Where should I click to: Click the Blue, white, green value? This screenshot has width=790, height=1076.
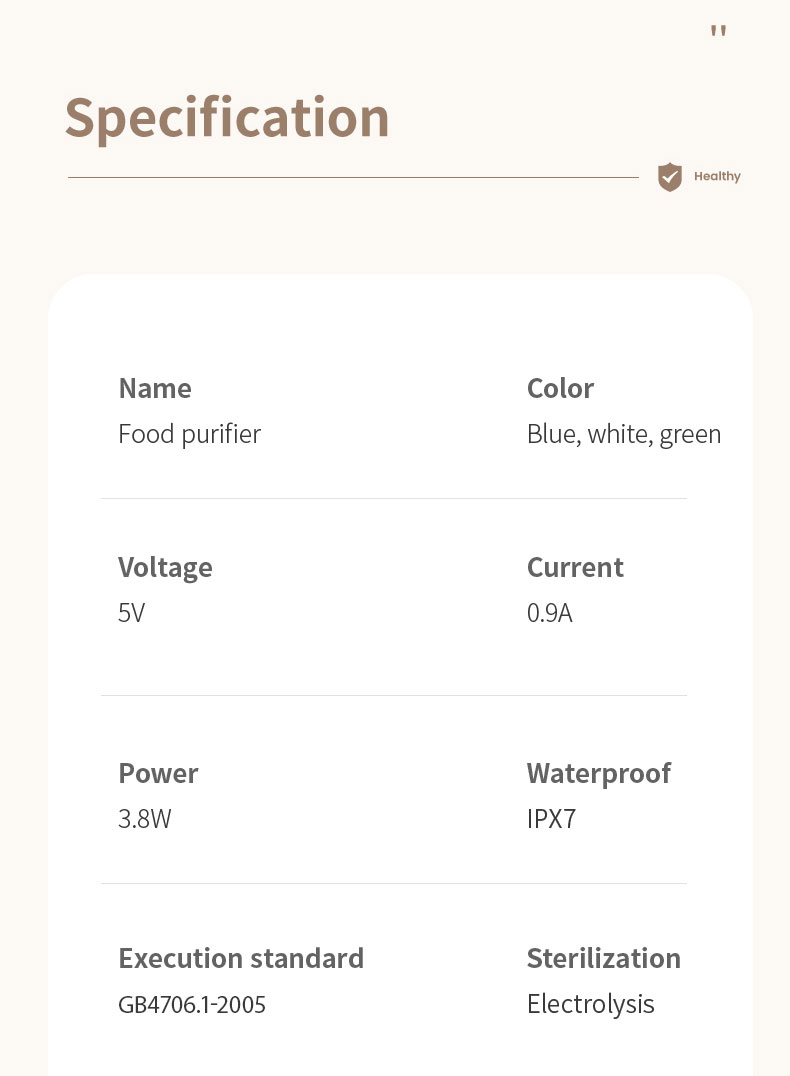[x=624, y=434]
